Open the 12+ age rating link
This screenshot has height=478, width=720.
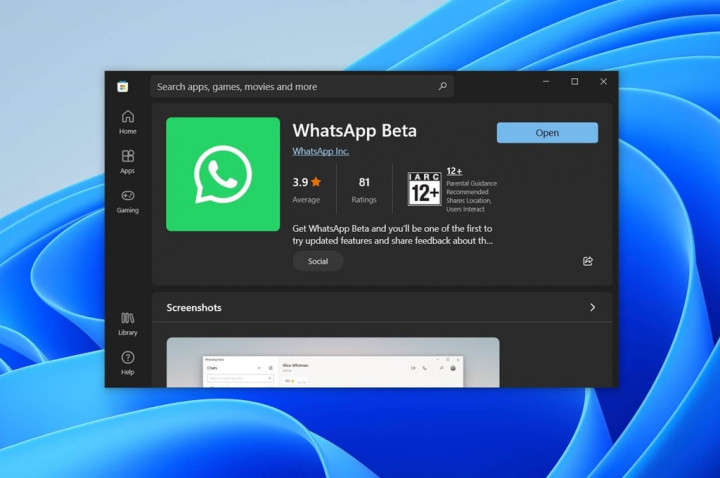click(454, 171)
